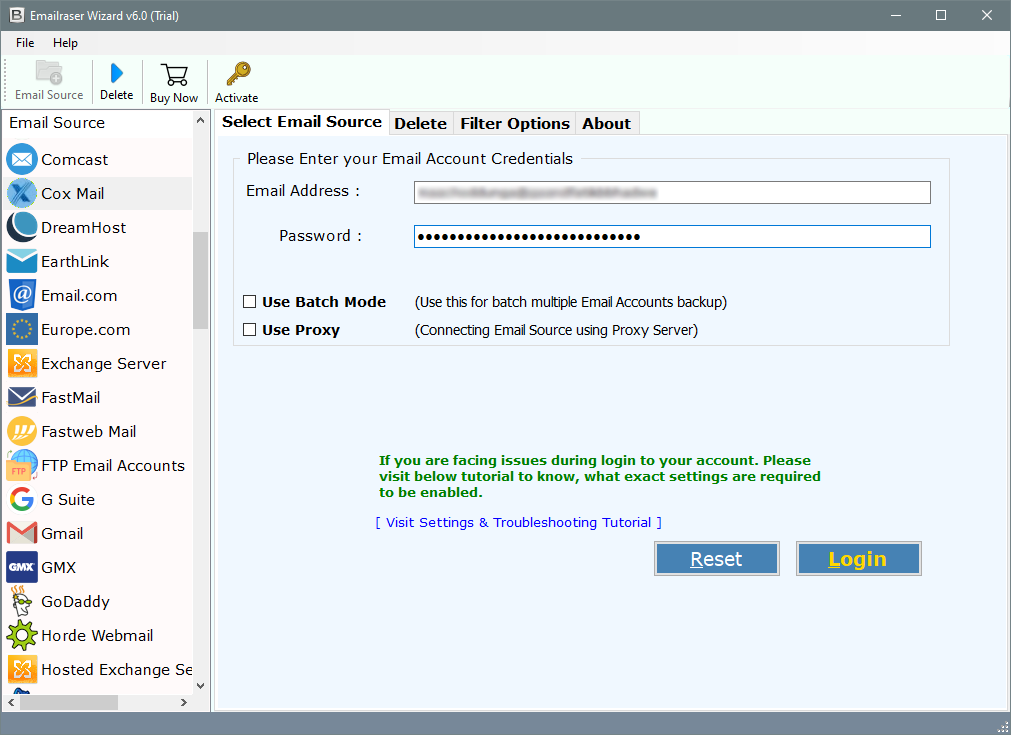
Task: Choose the G Suite Google icon
Action: [x=22, y=500]
